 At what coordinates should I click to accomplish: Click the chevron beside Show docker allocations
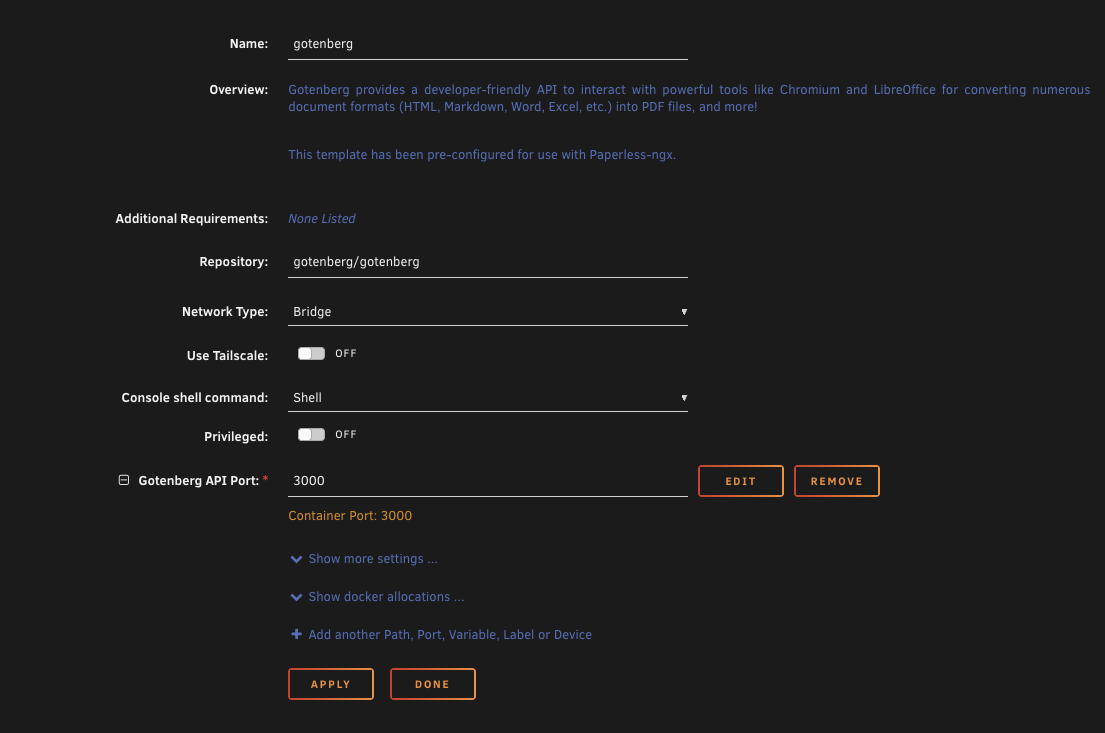[x=296, y=597]
